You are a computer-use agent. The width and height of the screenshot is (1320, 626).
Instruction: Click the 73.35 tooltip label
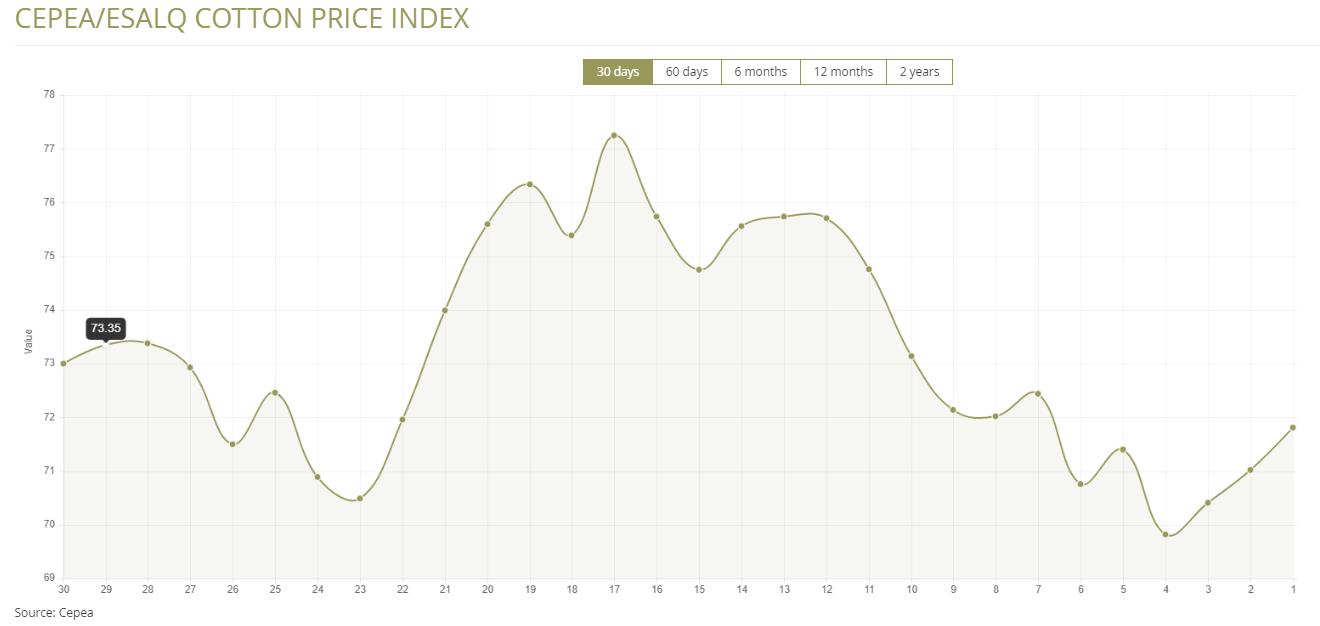coord(106,328)
